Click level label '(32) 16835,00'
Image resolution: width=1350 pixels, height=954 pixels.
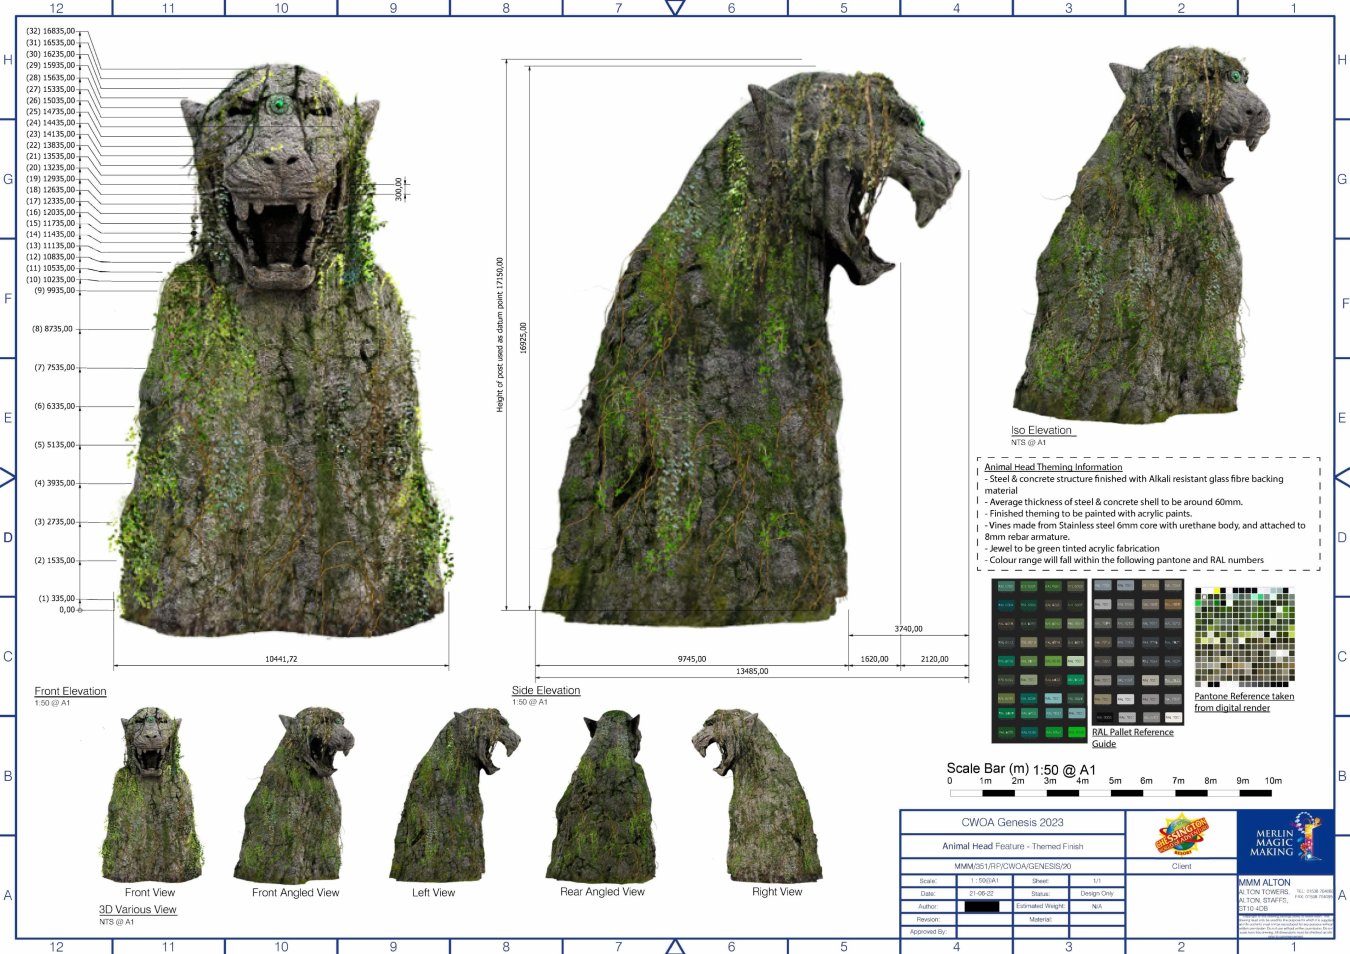[50, 31]
